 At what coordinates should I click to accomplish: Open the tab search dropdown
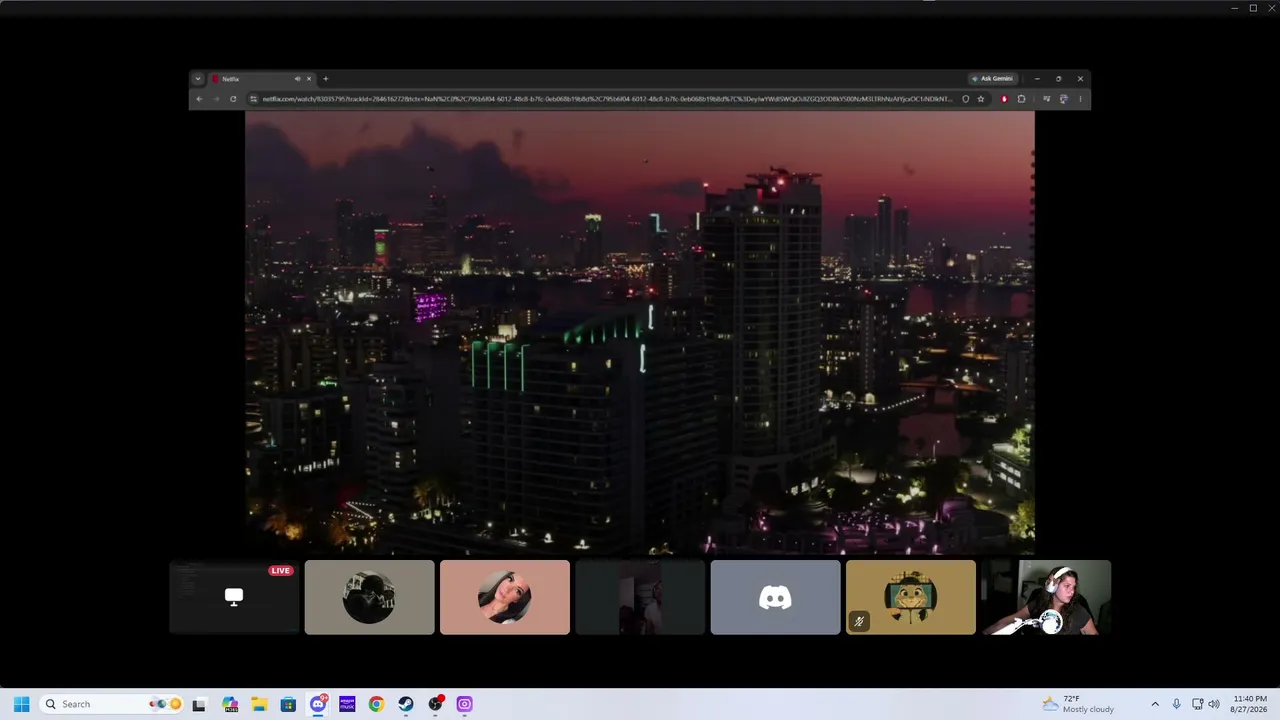click(198, 79)
